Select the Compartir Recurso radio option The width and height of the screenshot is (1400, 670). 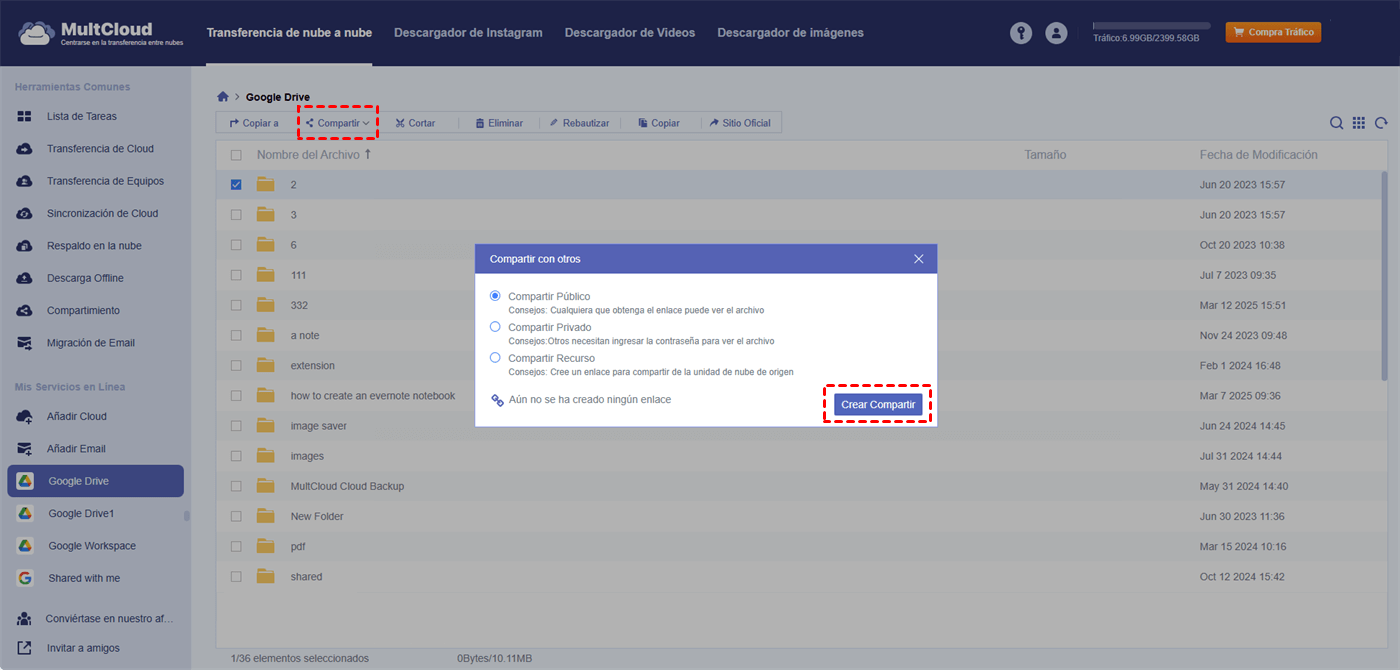(x=495, y=357)
